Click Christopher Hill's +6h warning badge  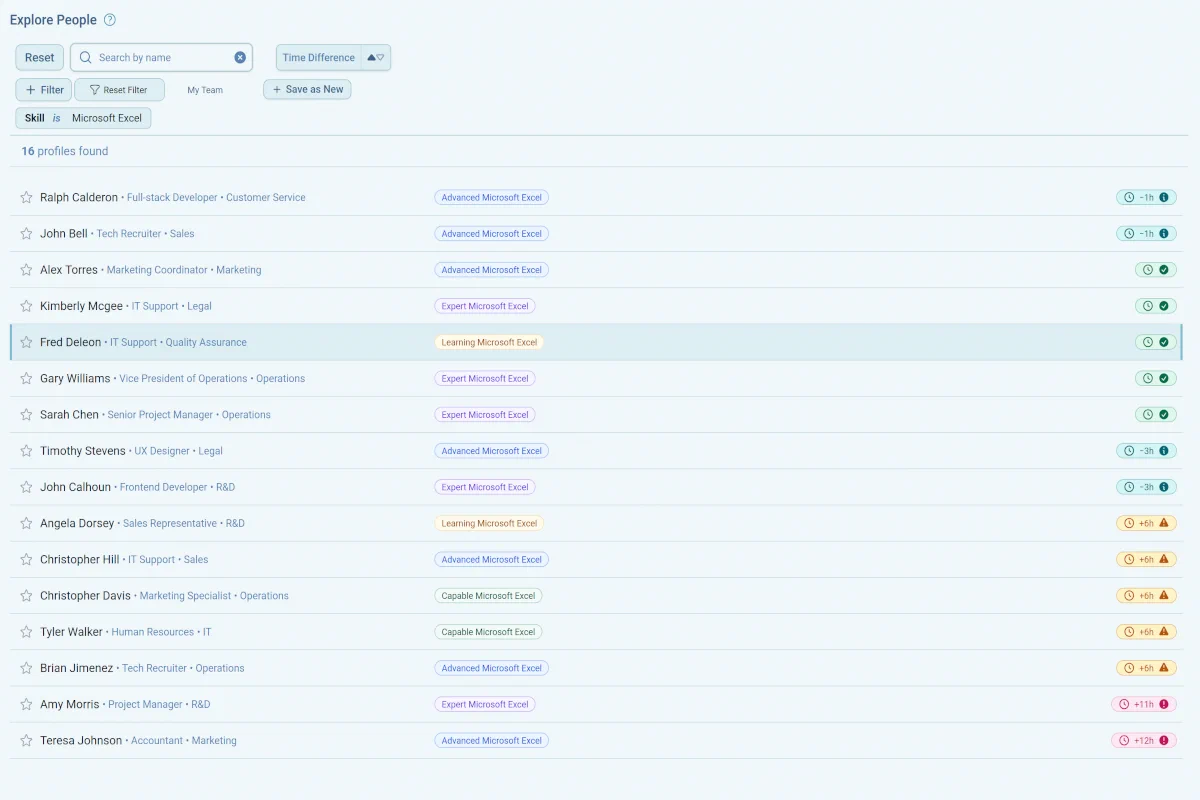click(x=1146, y=560)
